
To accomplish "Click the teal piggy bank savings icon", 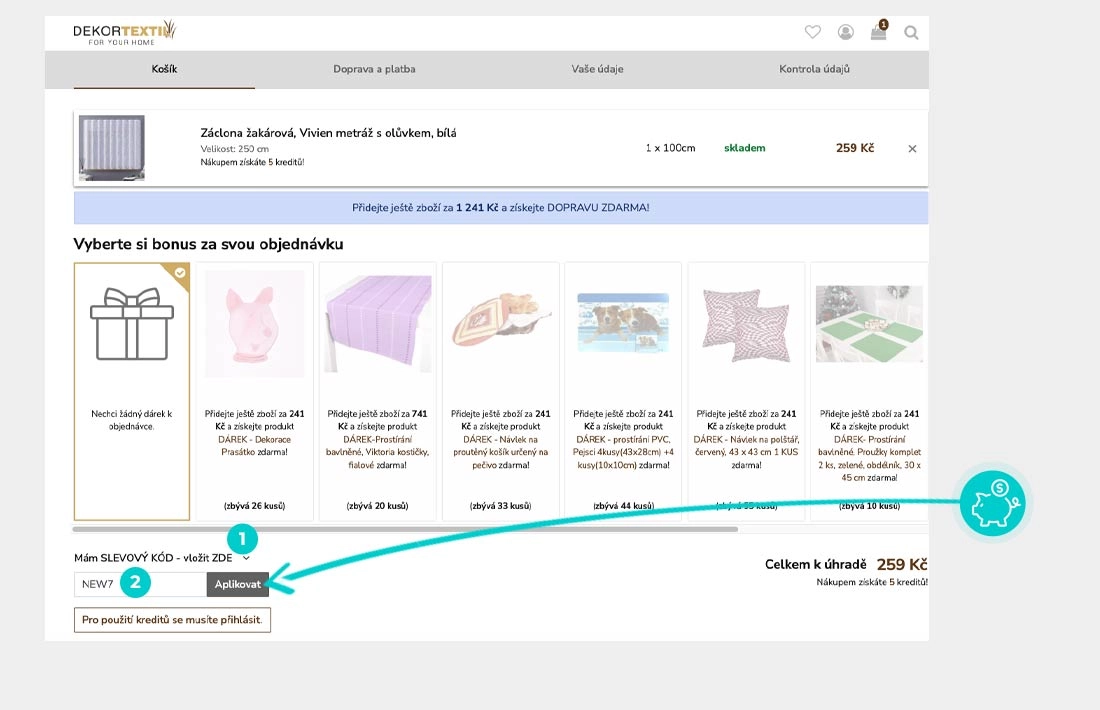I will [x=992, y=504].
